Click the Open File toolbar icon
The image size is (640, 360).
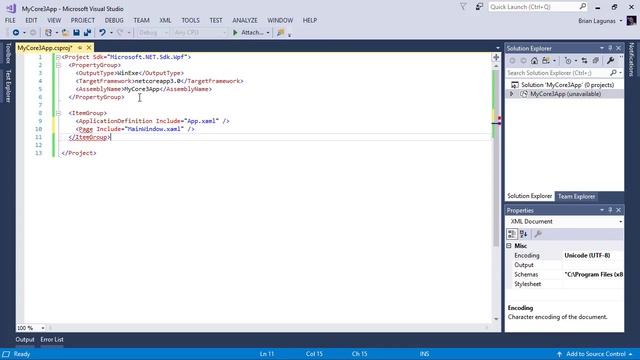tap(65, 32)
